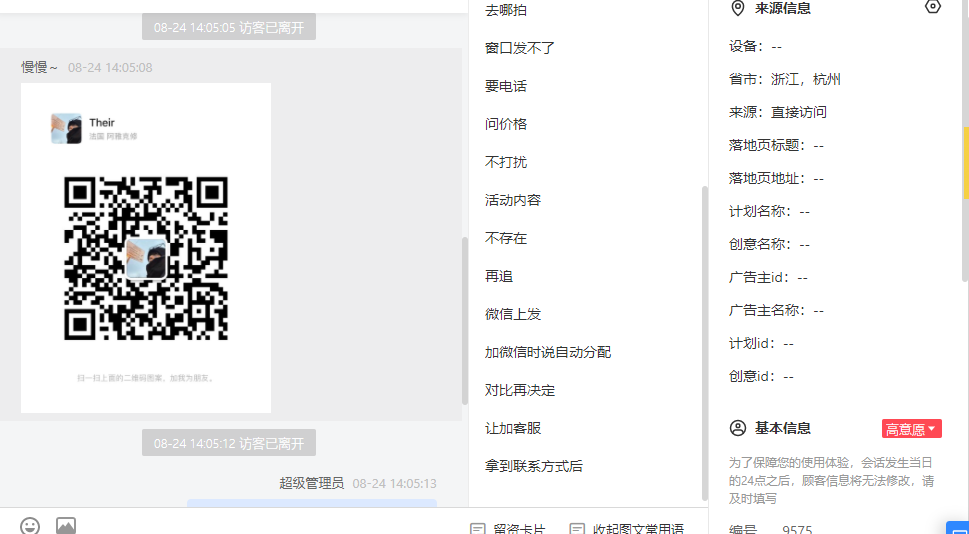The height and width of the screenshot is (534, 969).
Task: Click the 14:05:05 访客已离开 notice
Action: [x=229, y=27]
